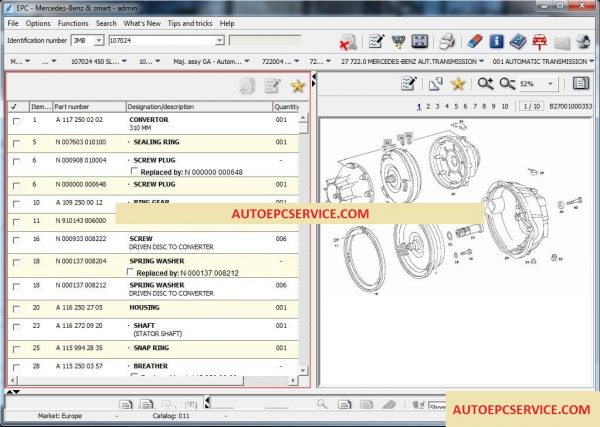This screenshot has height=427, width=600.
Task: Open the blue information icon
Action: click(x=496, y=41)
